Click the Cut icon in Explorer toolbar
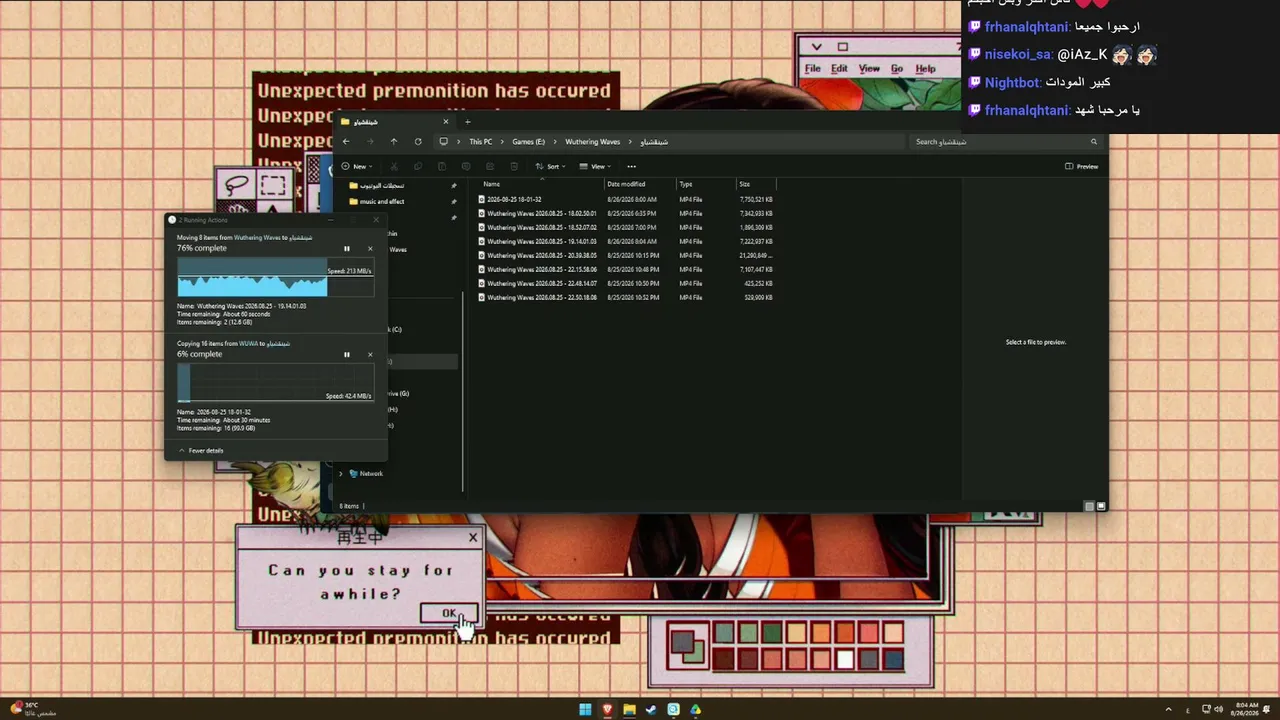This screenshot has width=1280, height=720. pos(394,167)
